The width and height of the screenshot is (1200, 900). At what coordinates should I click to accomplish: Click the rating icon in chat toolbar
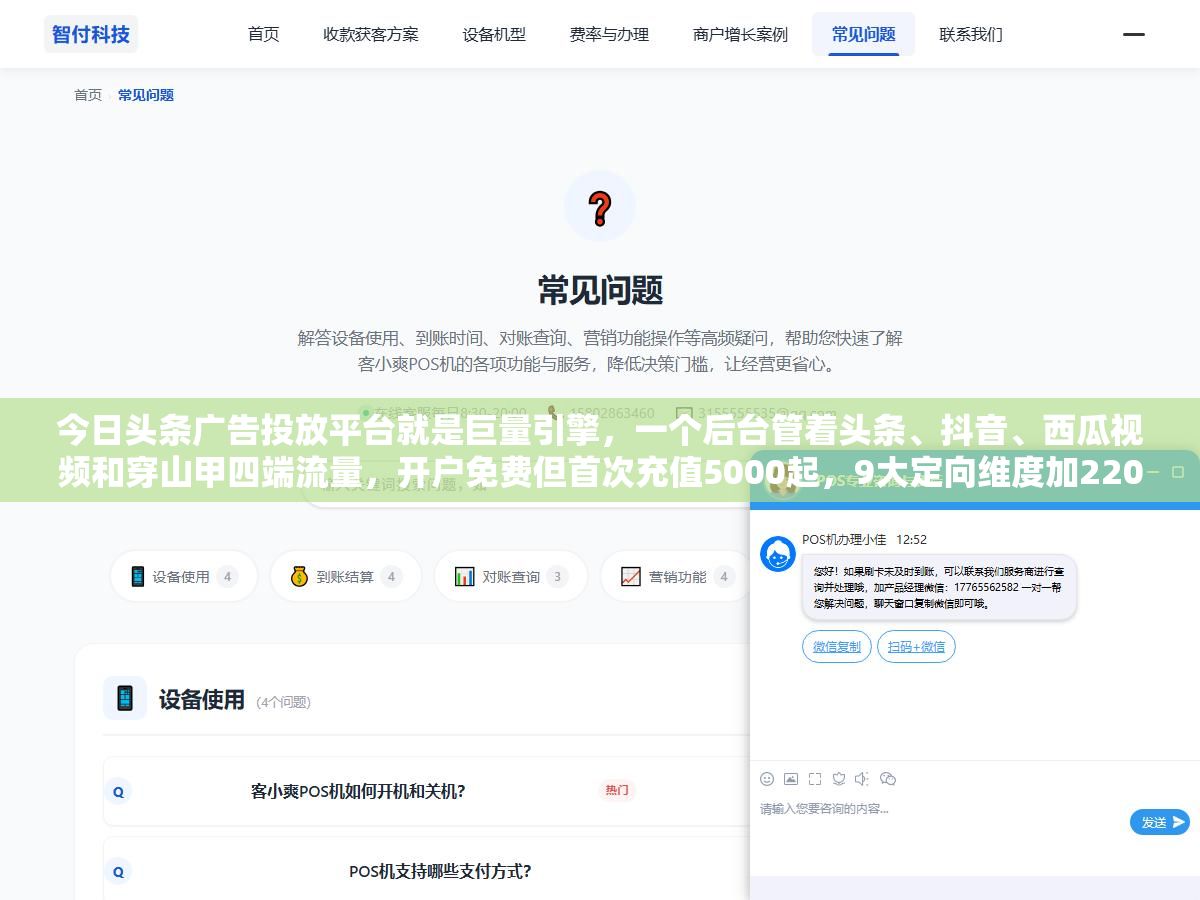click(x=839, y=778)
